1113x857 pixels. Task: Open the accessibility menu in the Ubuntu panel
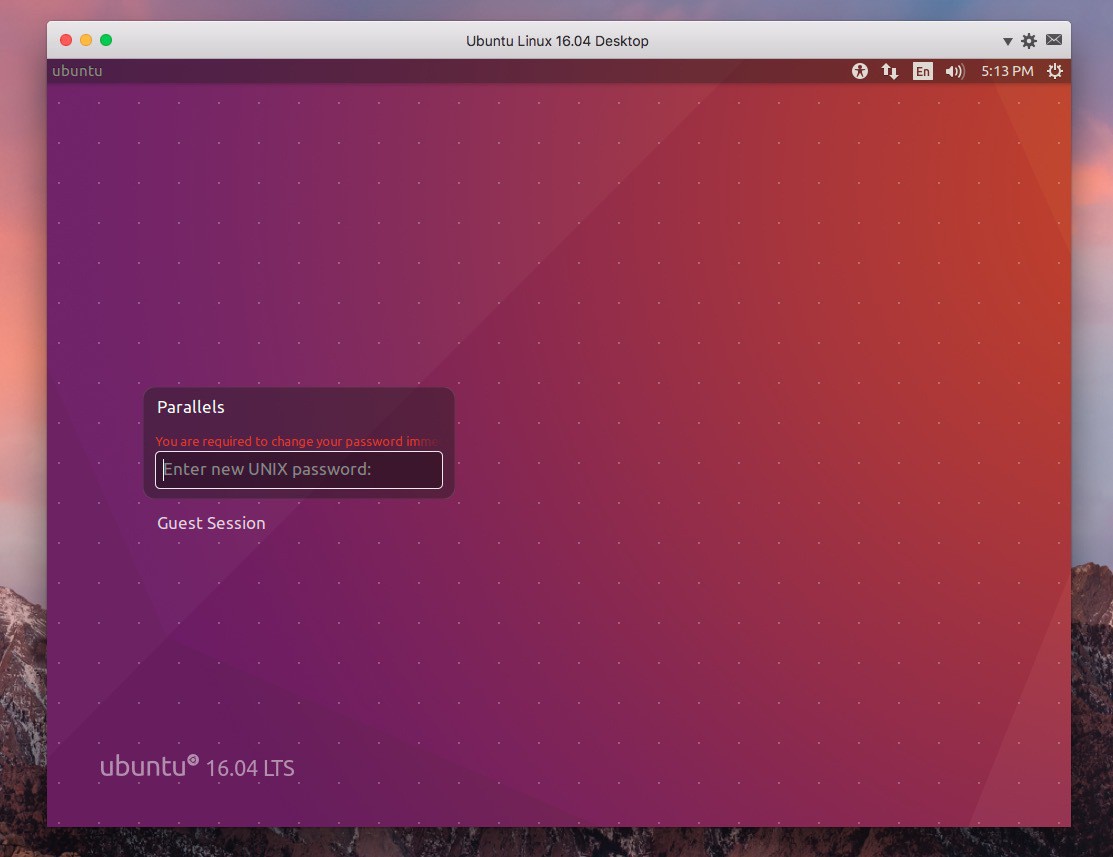[x=860, y=71]
